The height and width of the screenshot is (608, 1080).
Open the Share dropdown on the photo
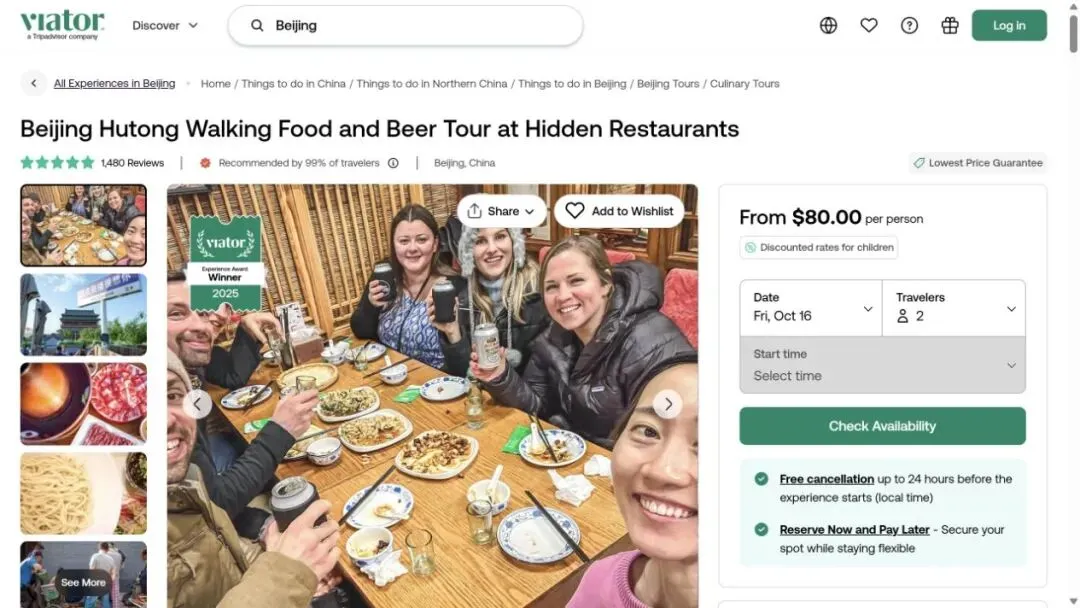501,211
